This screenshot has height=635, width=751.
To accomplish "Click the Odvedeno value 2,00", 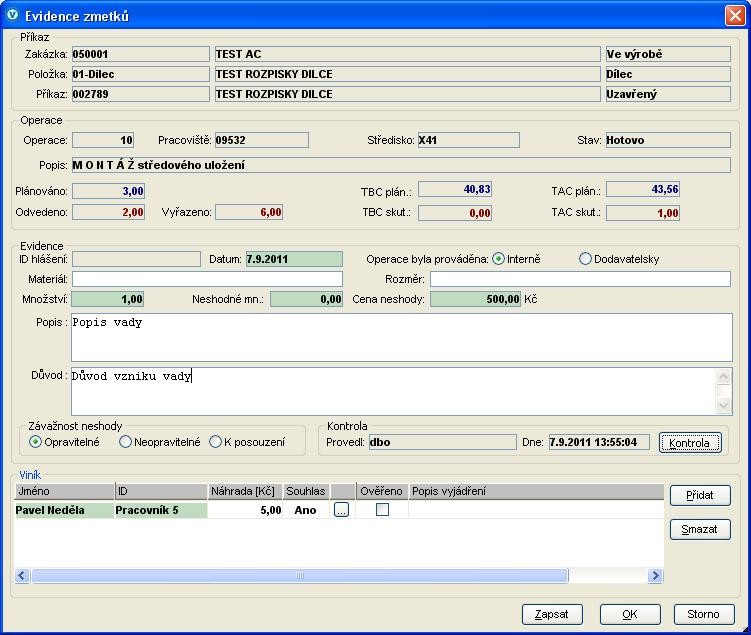I will pyautogui.click(x=108, y=212).
